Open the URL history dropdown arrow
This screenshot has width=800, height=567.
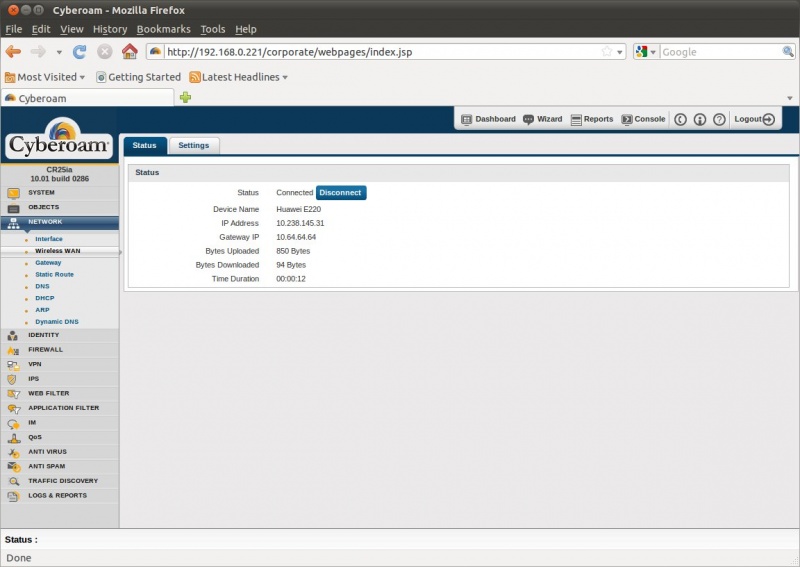coord(620,52)
